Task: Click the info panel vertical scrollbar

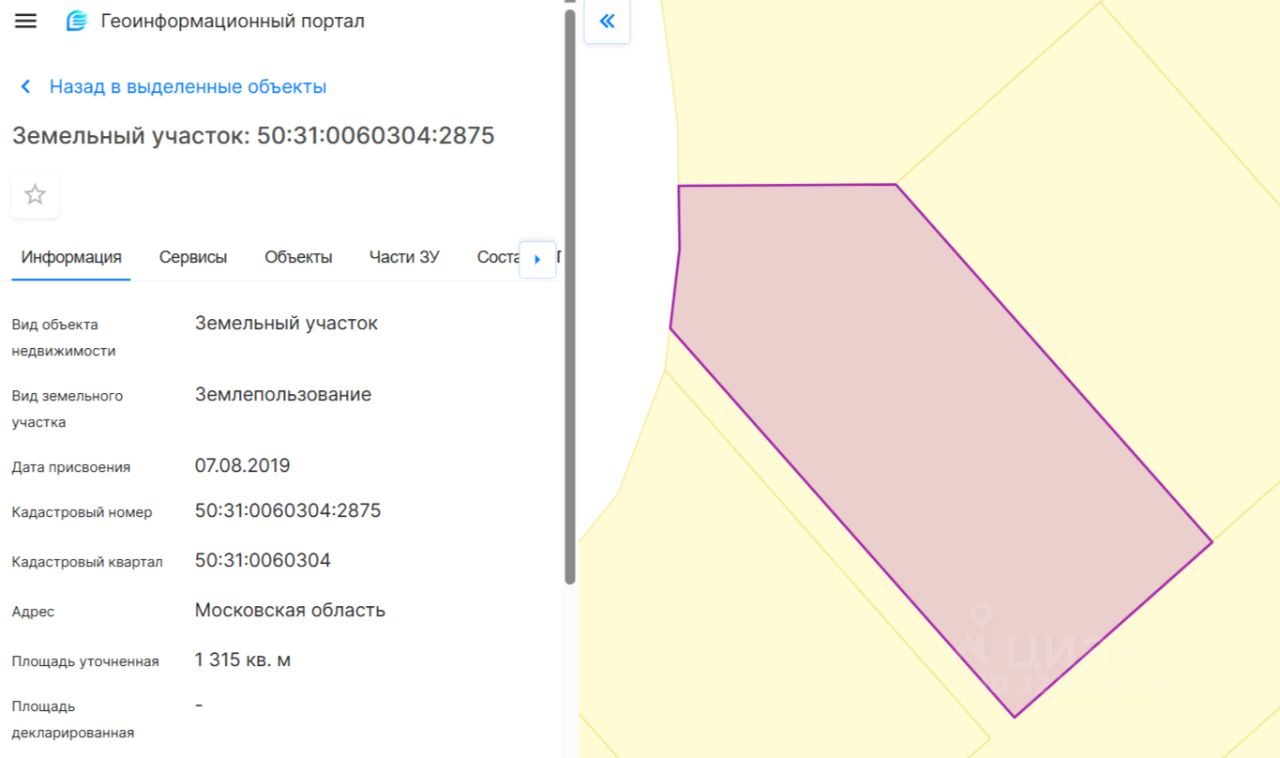Action: click(570, 300)
